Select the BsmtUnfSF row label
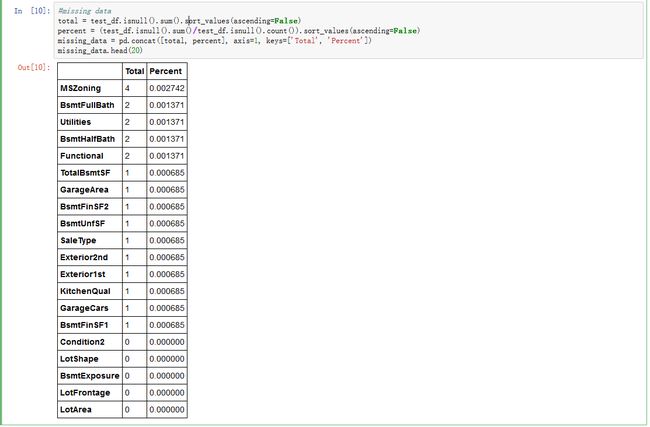 [82, 224]
